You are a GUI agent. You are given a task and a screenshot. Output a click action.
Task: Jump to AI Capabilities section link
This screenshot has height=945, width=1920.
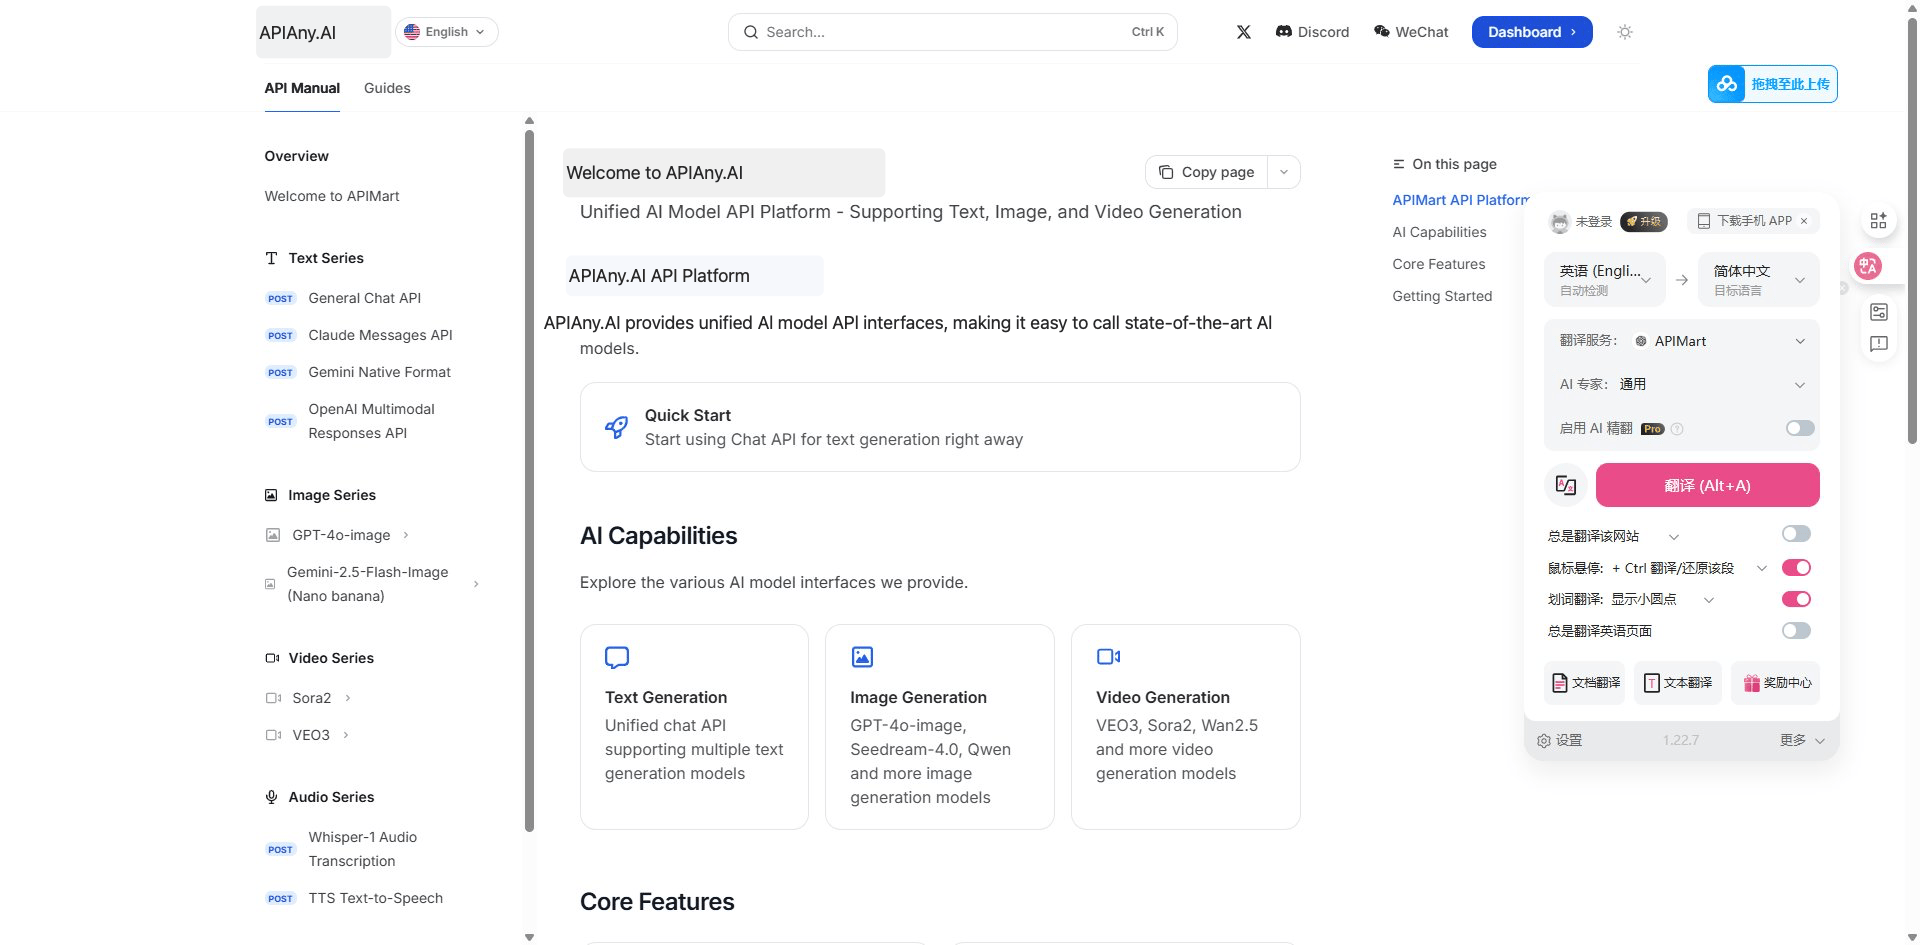point(1439,232)
